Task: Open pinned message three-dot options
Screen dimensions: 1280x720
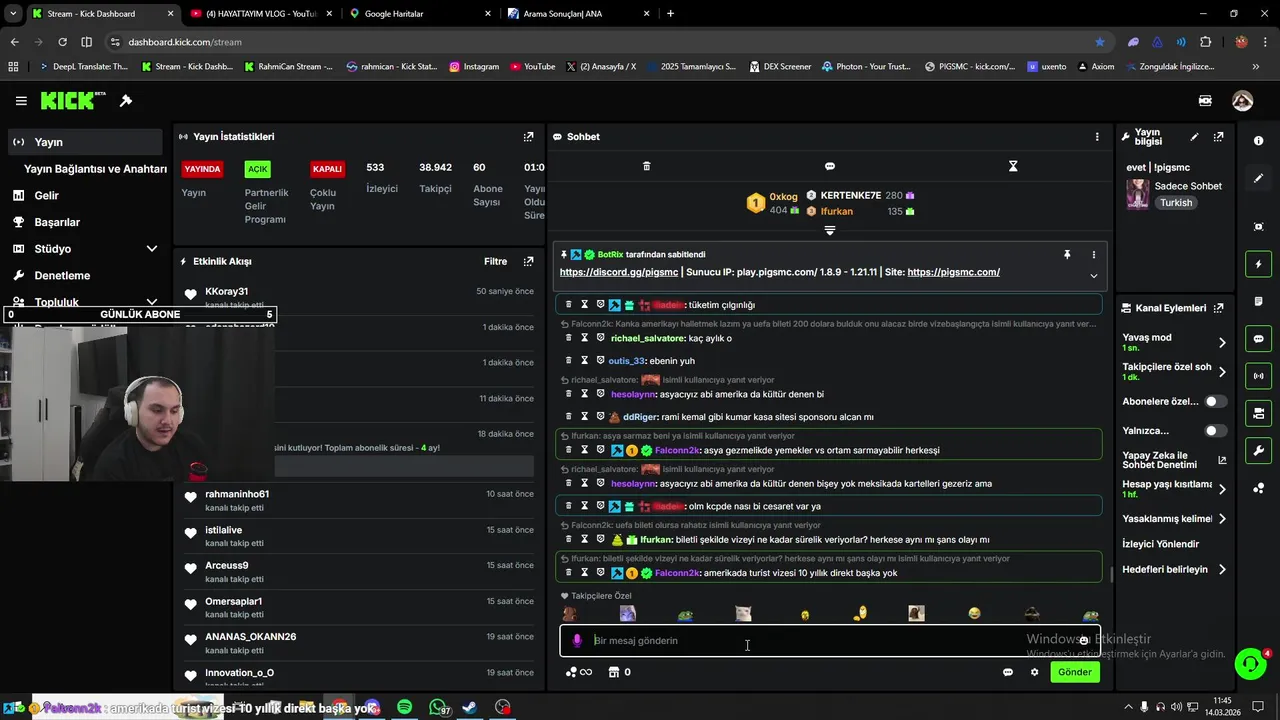Action: point(1093,255)
